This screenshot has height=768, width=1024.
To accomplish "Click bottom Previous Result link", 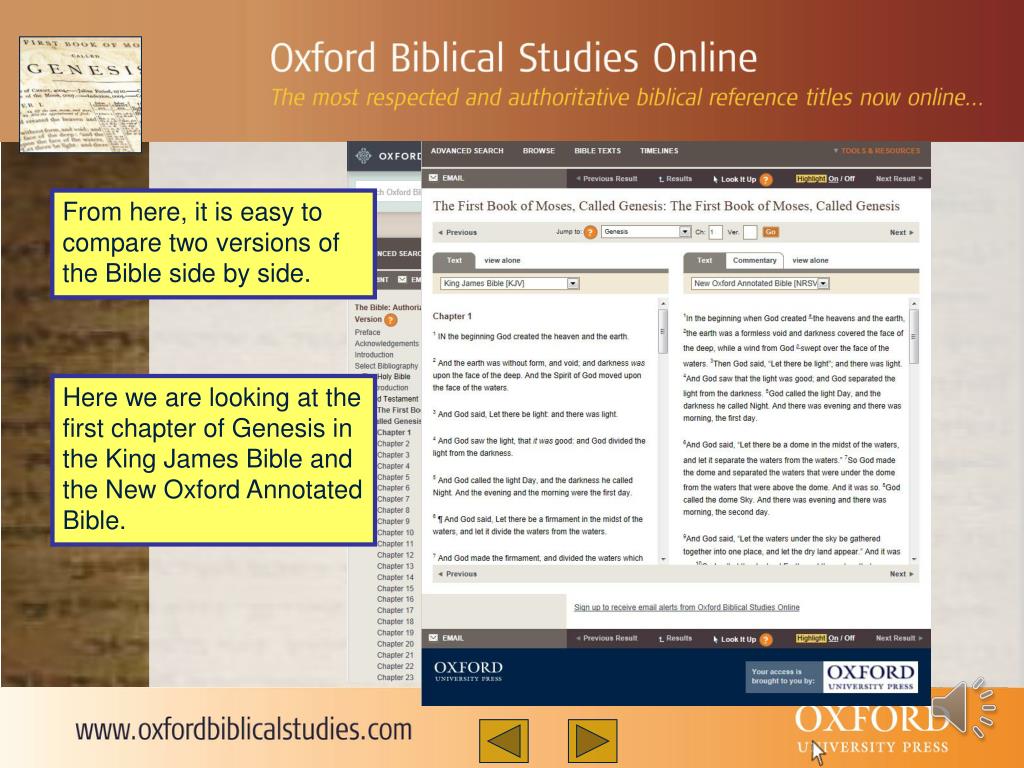I will point(607,638).
